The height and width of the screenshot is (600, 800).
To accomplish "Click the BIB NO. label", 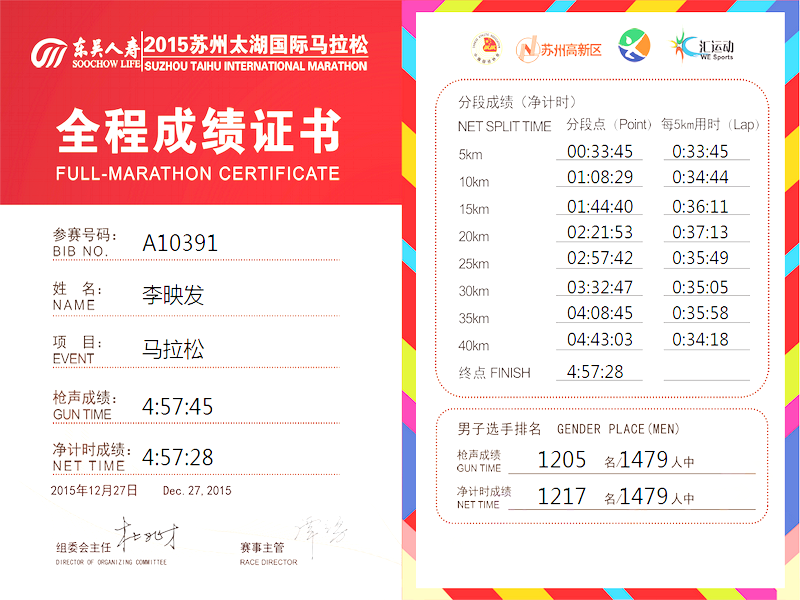I will 80,251.
